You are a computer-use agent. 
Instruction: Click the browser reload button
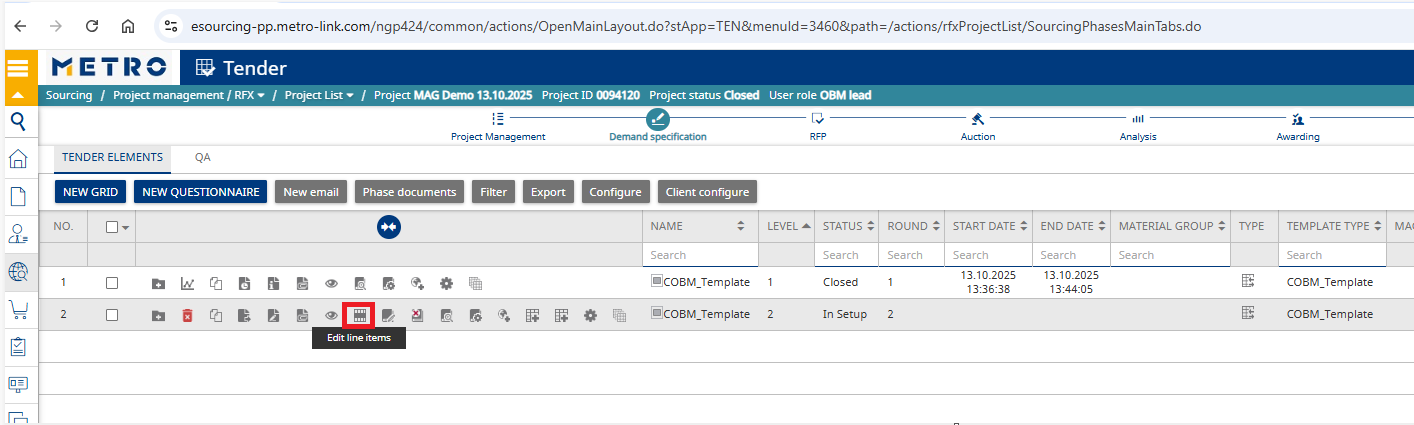(x=92, y=26)
